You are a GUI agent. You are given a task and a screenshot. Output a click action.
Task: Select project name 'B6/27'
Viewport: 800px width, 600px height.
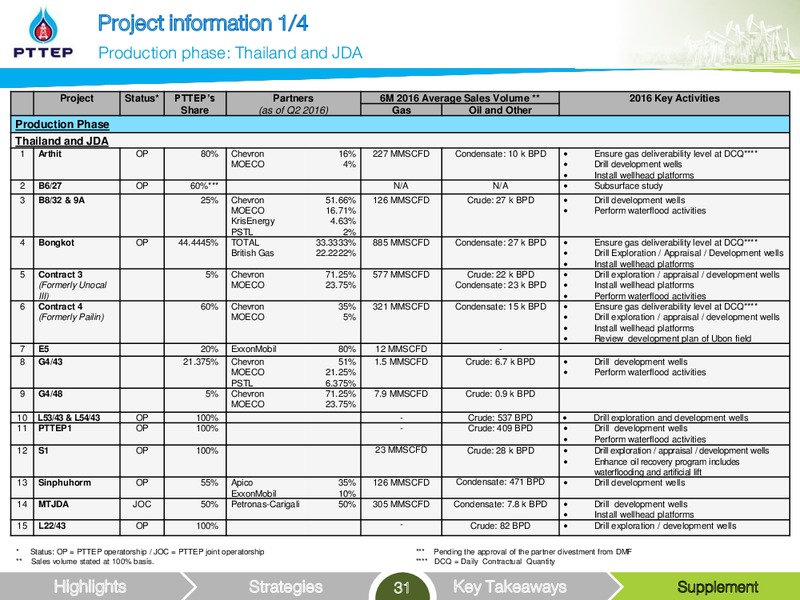click(x=49, y=186)
